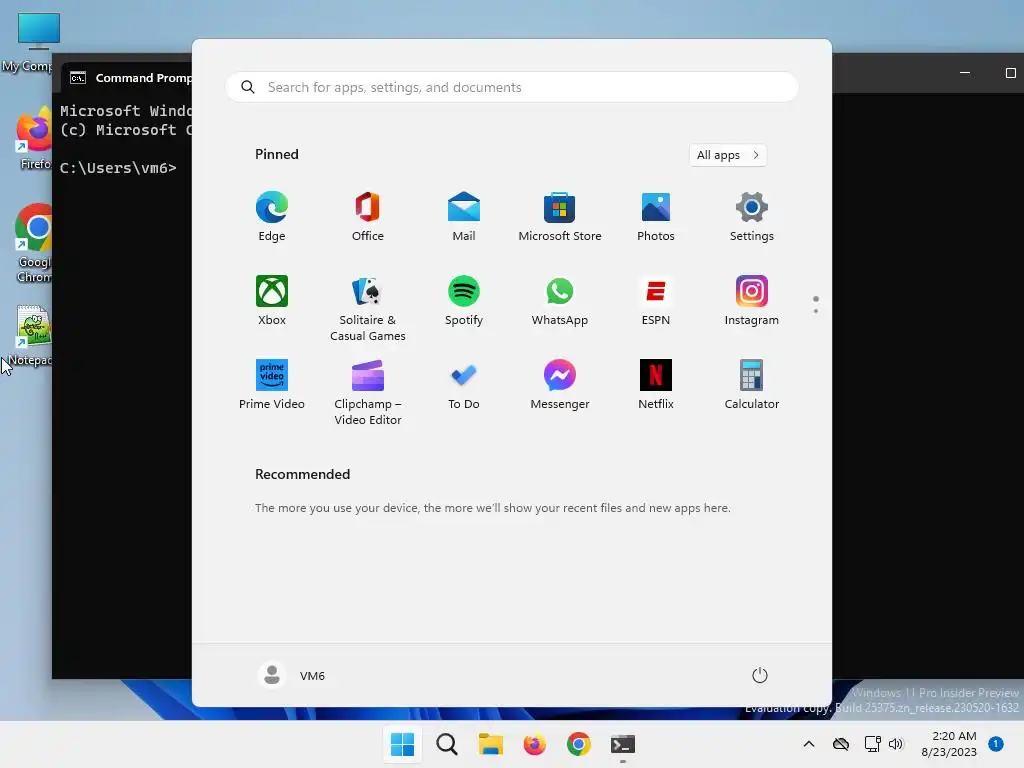Open WhatsApp pinned app

[x=560, y=300]
